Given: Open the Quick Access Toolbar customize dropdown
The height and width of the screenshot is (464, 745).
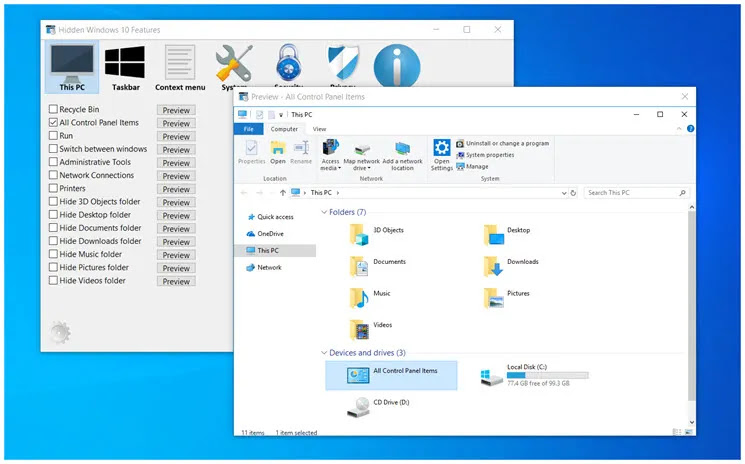Looking at the screenshot, I should pos(281,115).
